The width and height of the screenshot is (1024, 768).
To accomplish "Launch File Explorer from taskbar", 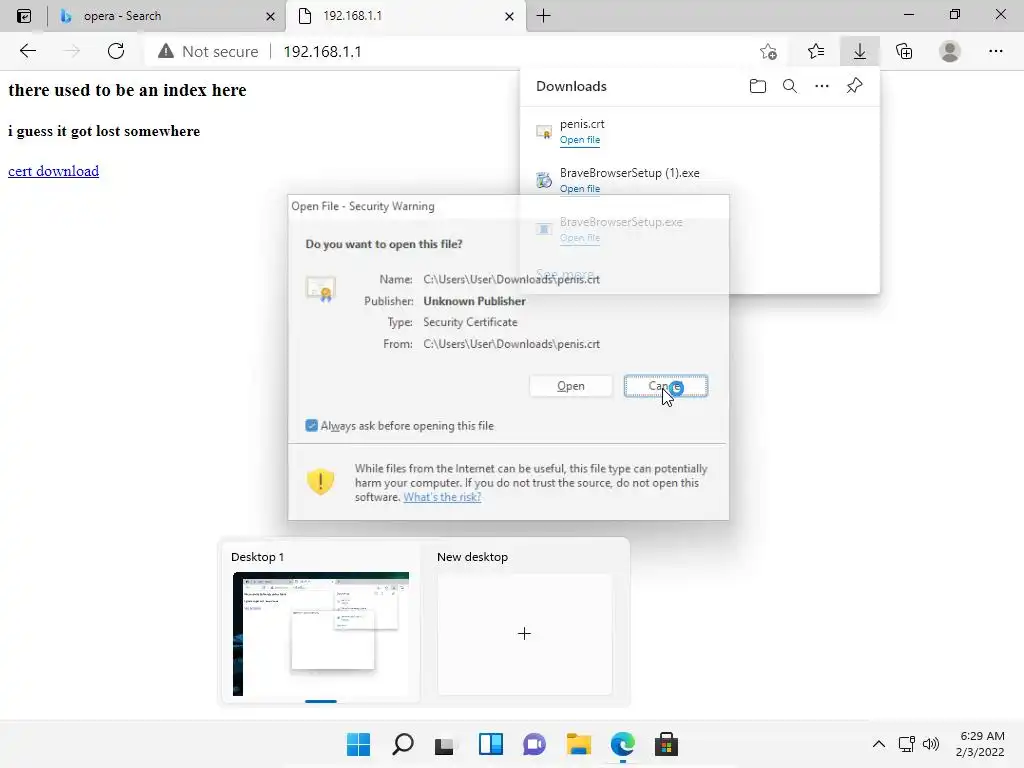I will tap(579, 744).
